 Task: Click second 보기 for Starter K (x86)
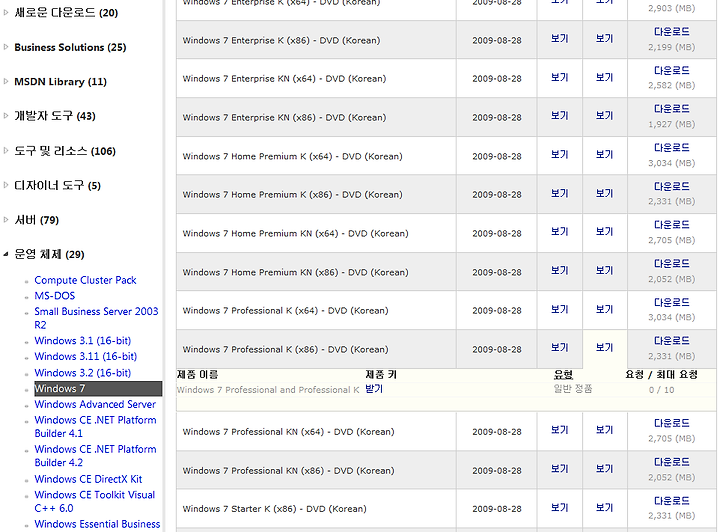tap(604, 508)
